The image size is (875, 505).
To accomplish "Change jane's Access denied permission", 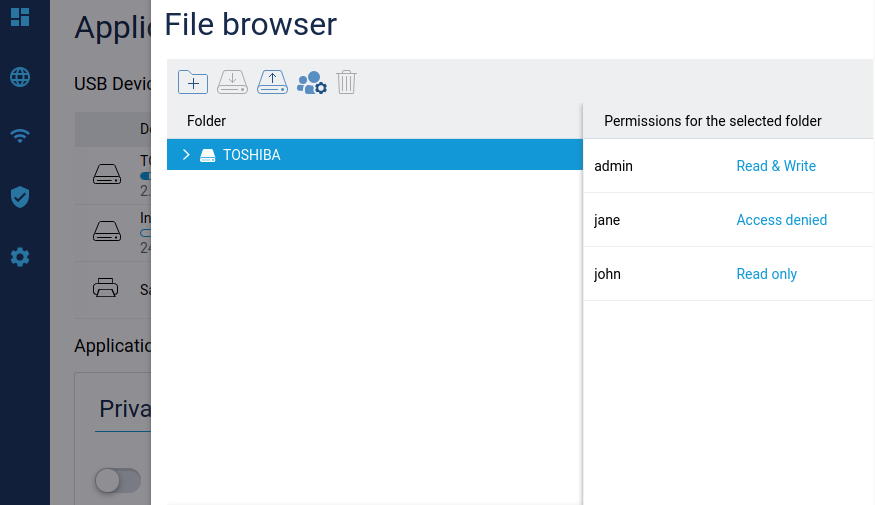I will [781, 220].
